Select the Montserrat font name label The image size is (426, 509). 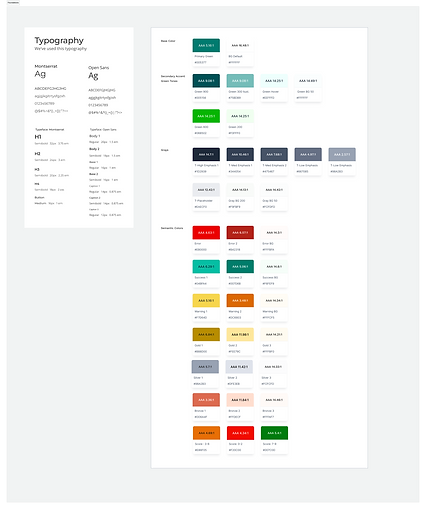(46, 66)
